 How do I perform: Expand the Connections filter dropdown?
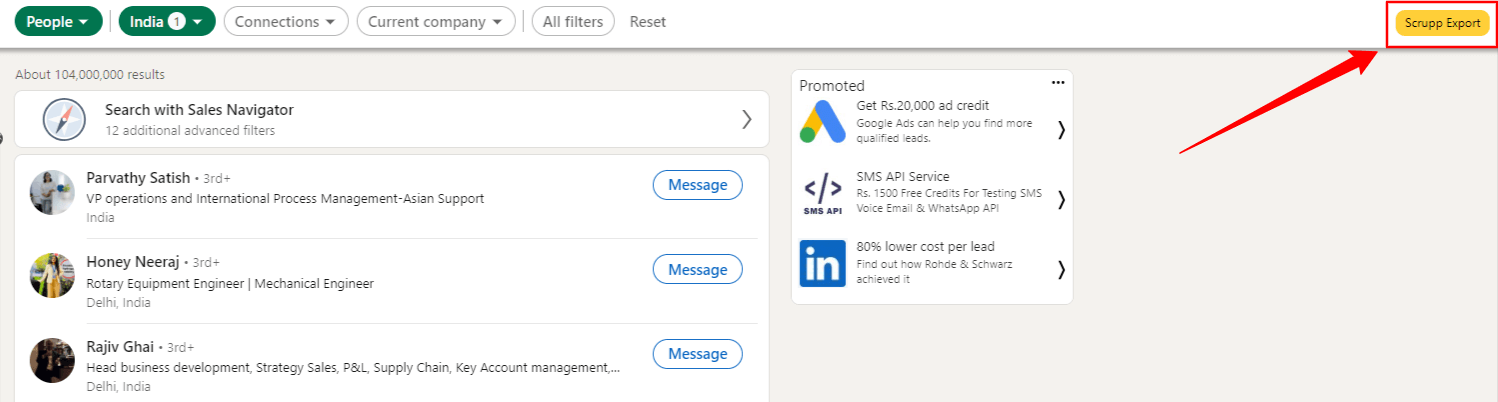pyautogui.click(x=286, y=21)
